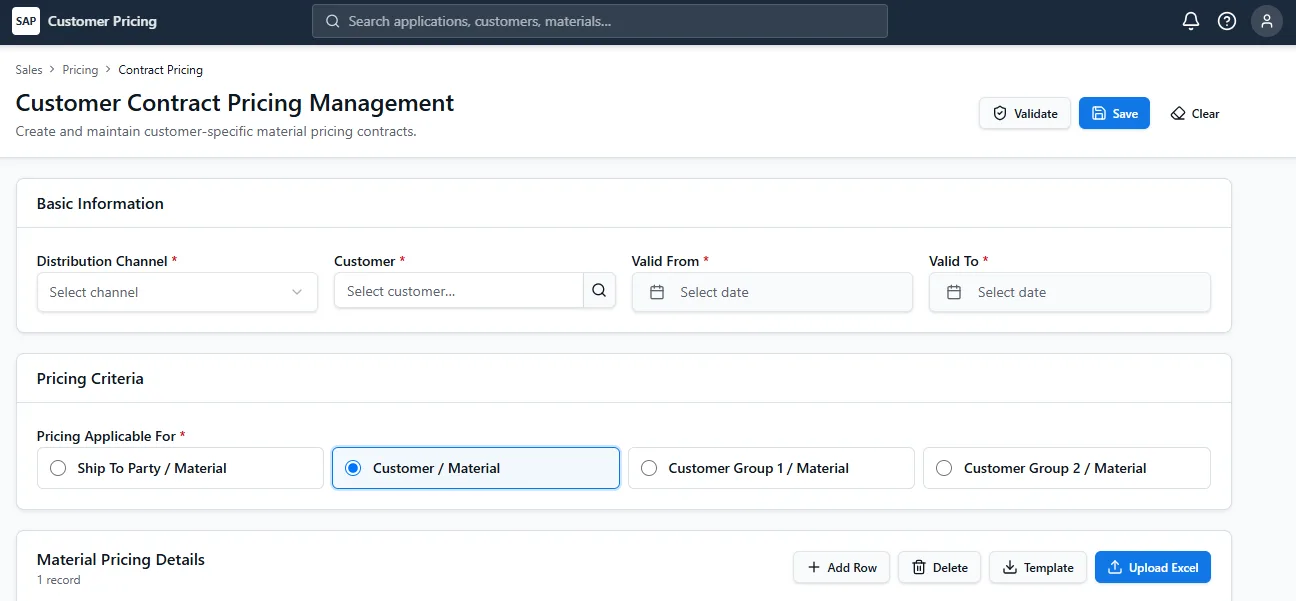Click the page description under the title
The width and height of the screenshot is (1296, 601).
click(x=216, y=131)
